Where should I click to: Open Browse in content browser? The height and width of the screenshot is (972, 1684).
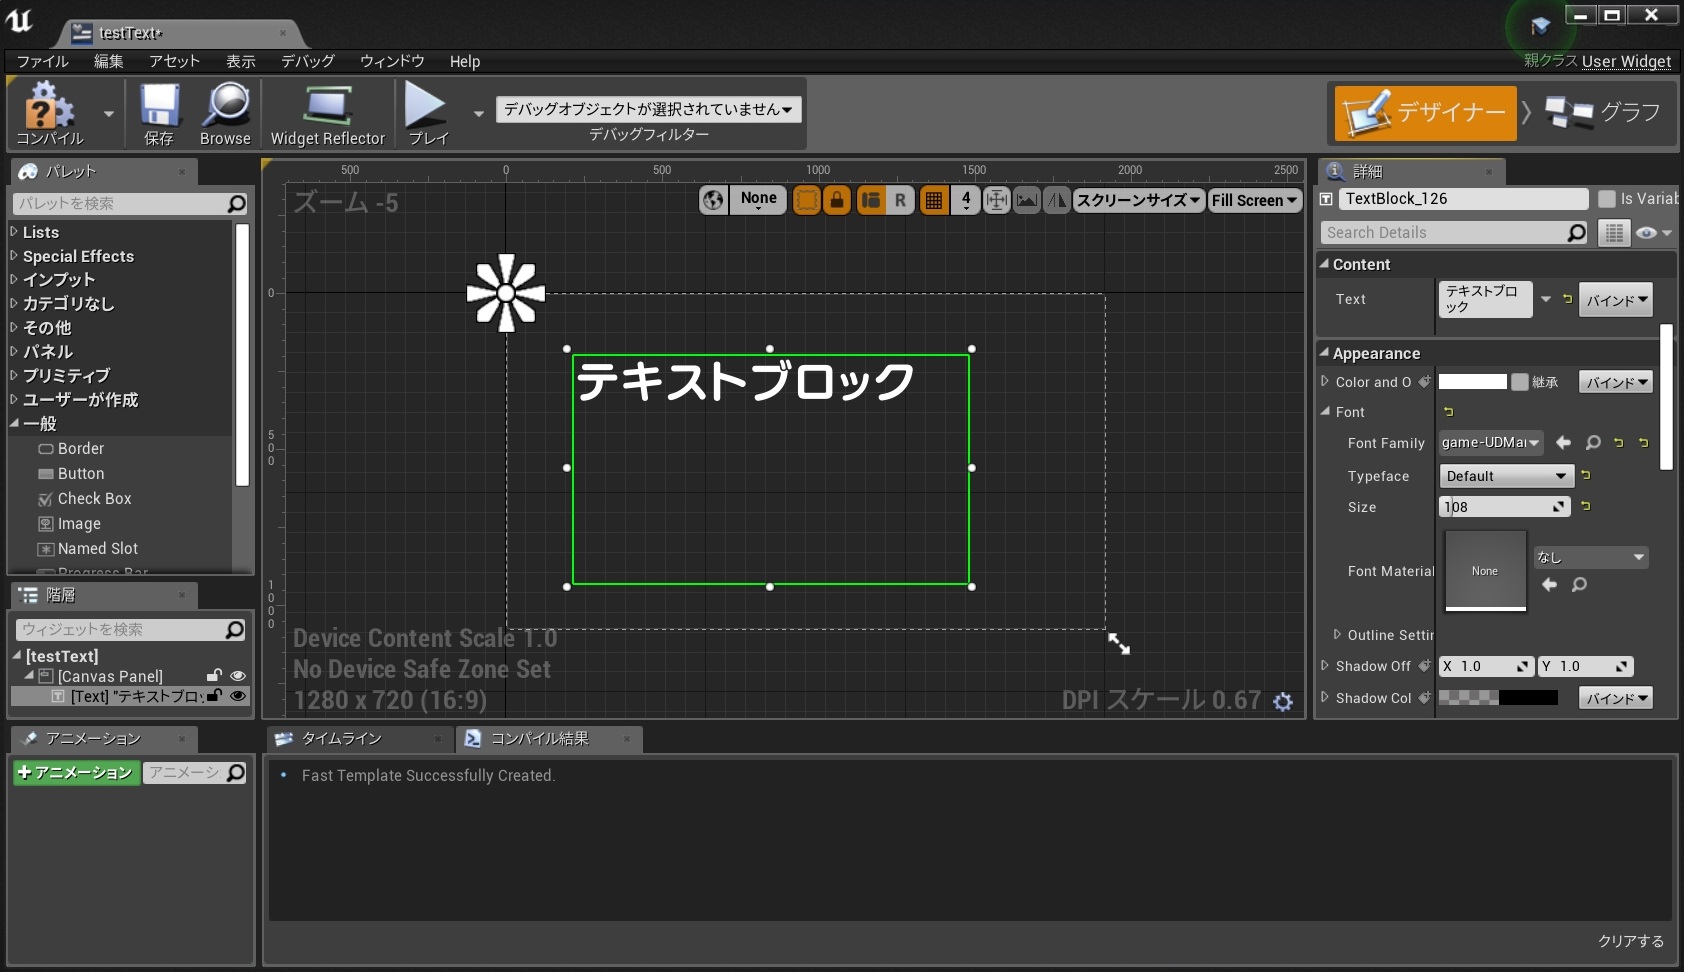pyautogui.click(x=226, y=106)
